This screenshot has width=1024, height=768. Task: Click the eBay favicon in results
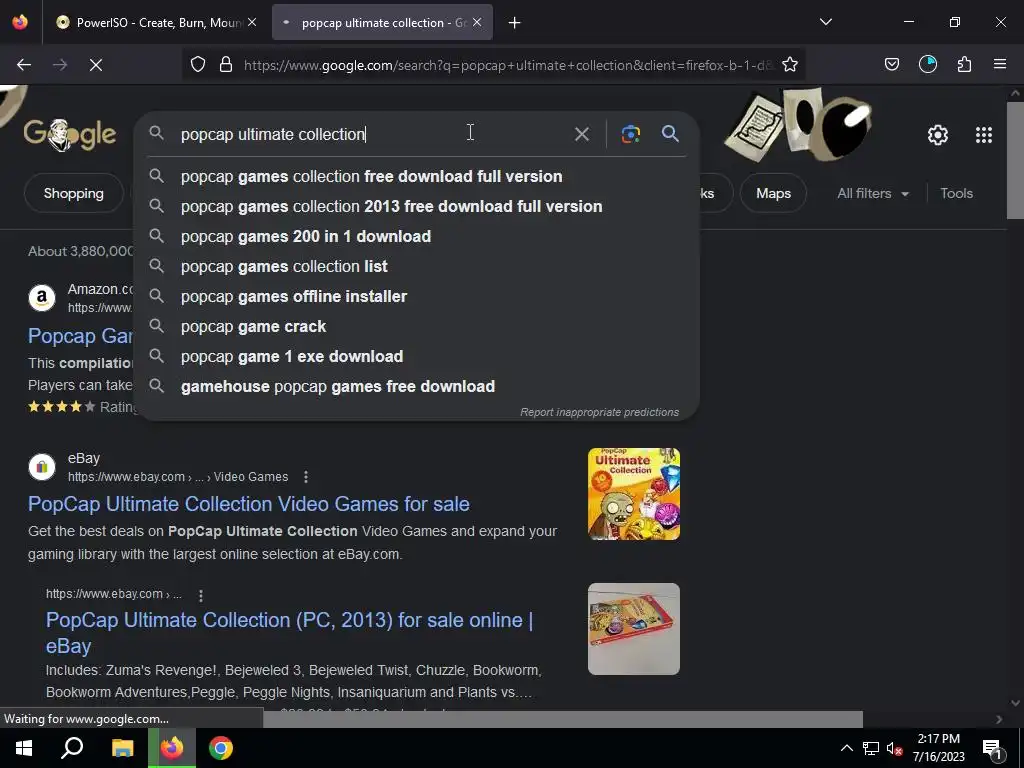tap(42, 467)
